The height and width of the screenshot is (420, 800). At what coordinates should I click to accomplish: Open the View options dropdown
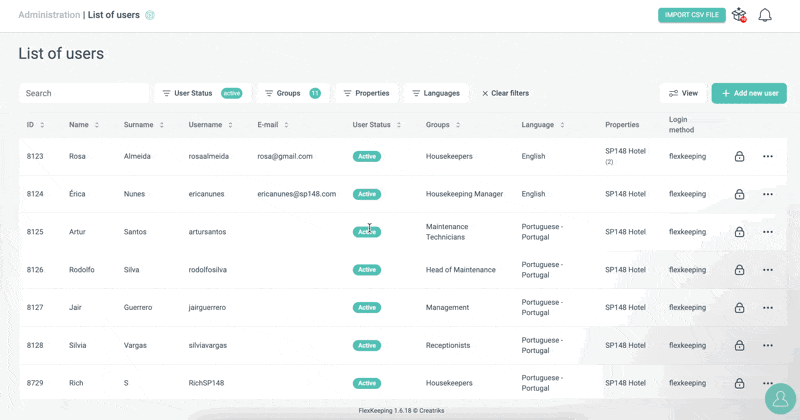[x=683, y=93]
